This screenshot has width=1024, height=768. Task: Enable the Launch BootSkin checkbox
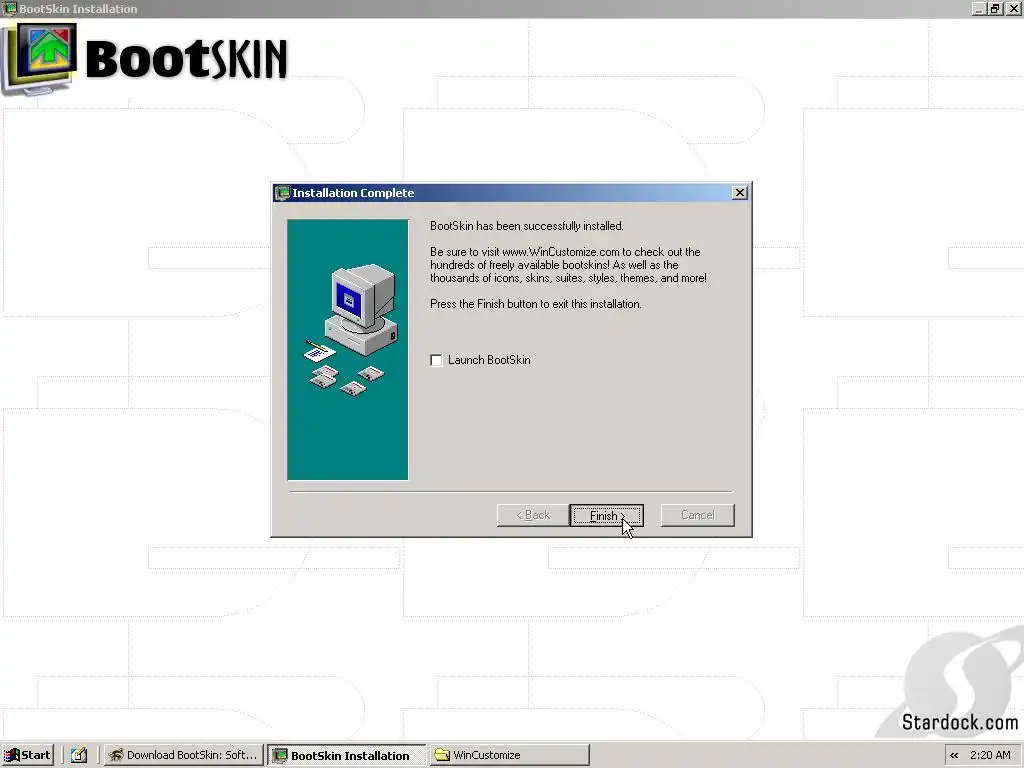click(436, 360)
